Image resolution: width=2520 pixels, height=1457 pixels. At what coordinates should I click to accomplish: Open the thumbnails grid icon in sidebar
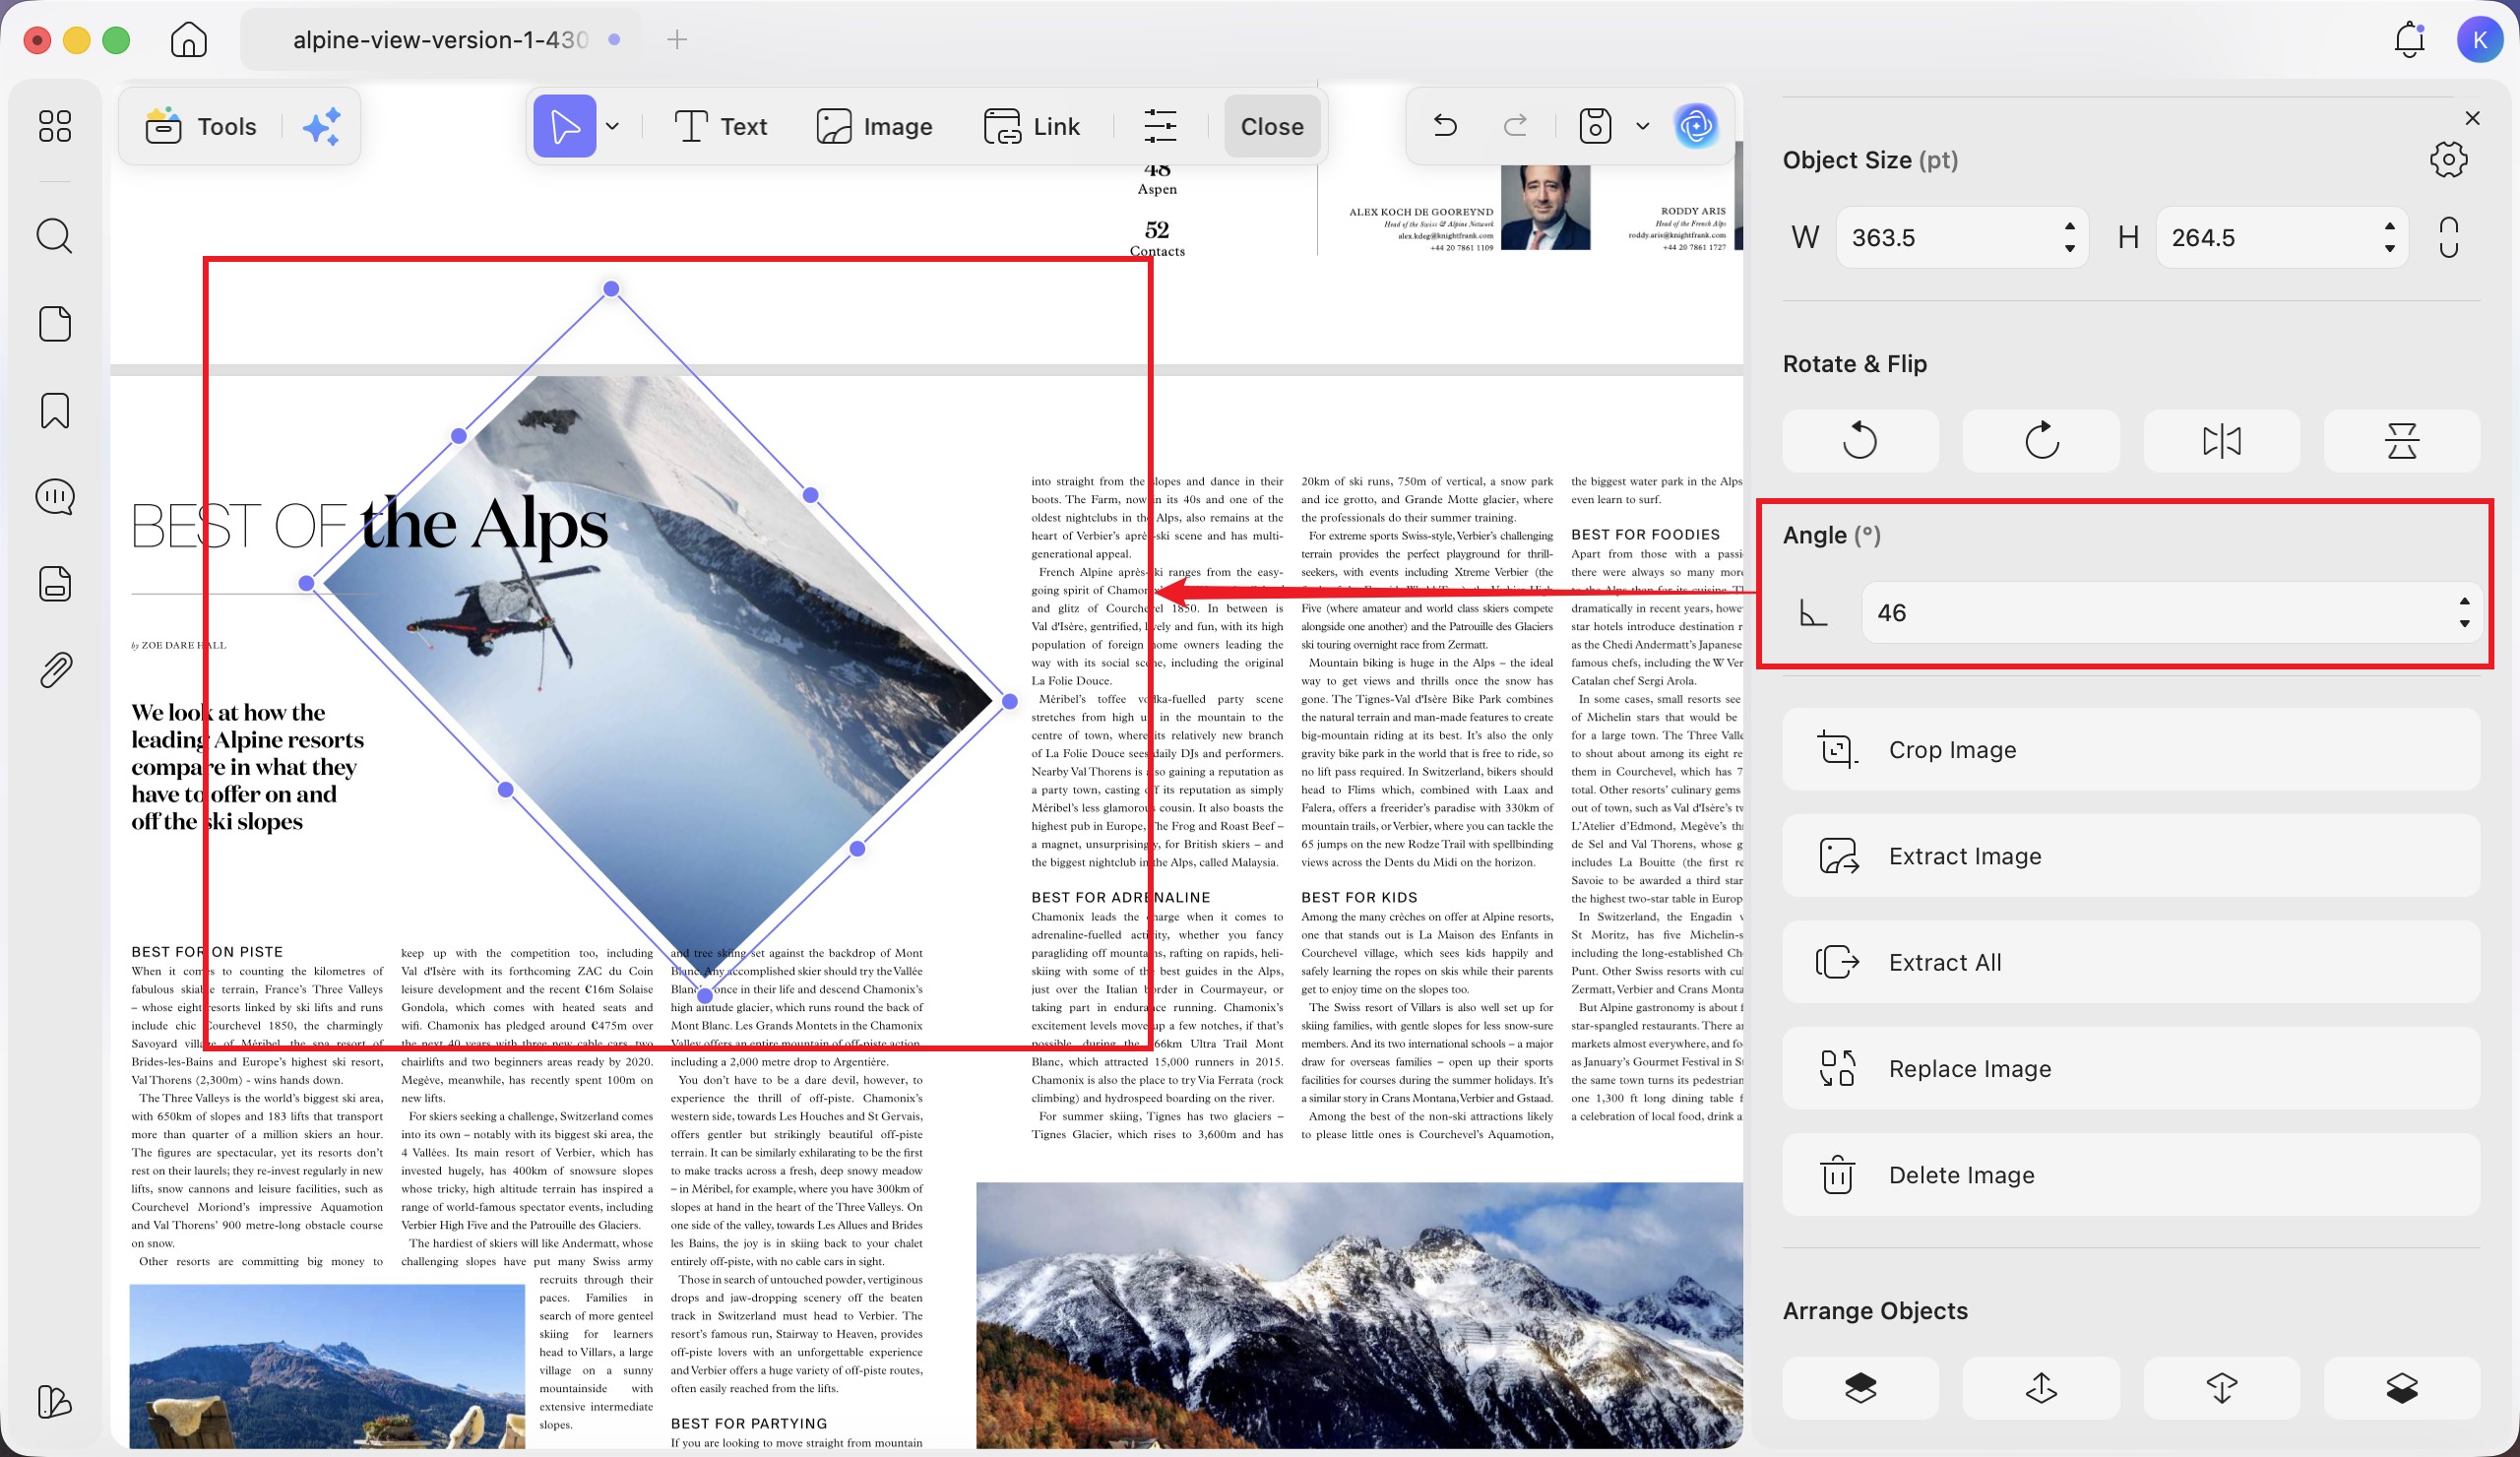[55, 126]
